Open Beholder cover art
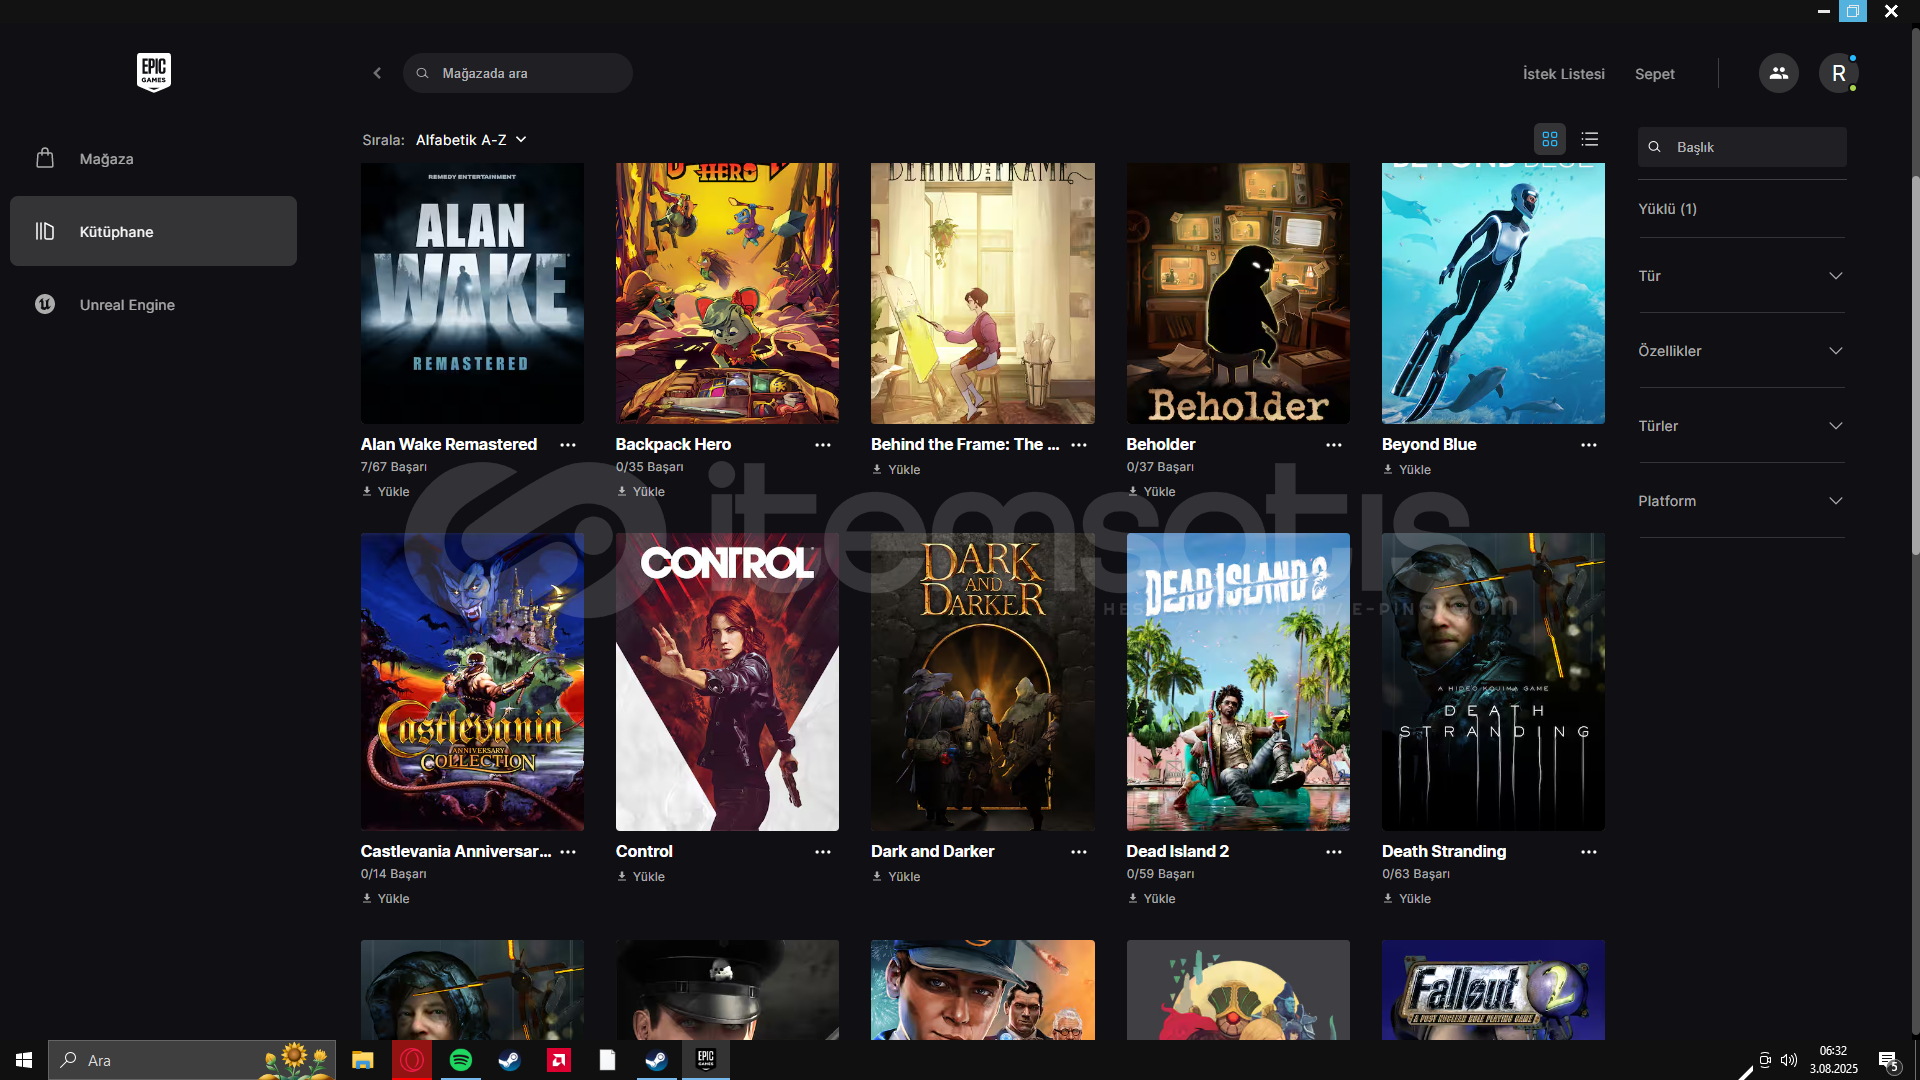Viewport: 1920px width, 1080px height. coord(1238,293)
